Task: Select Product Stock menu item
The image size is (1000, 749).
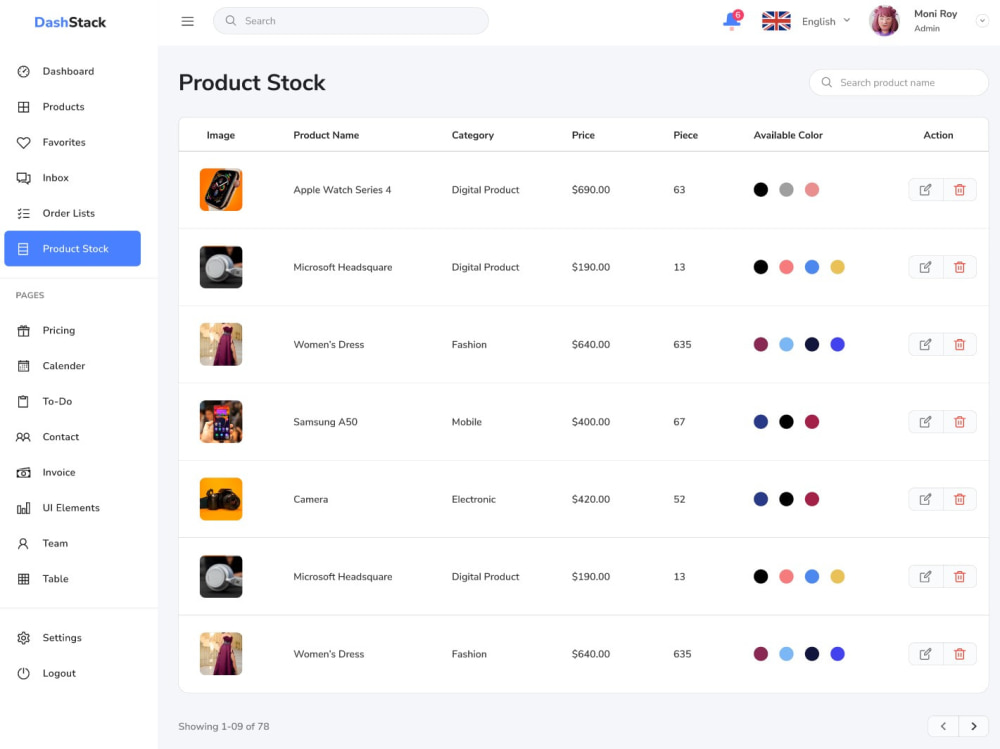Action: point(73,248)
